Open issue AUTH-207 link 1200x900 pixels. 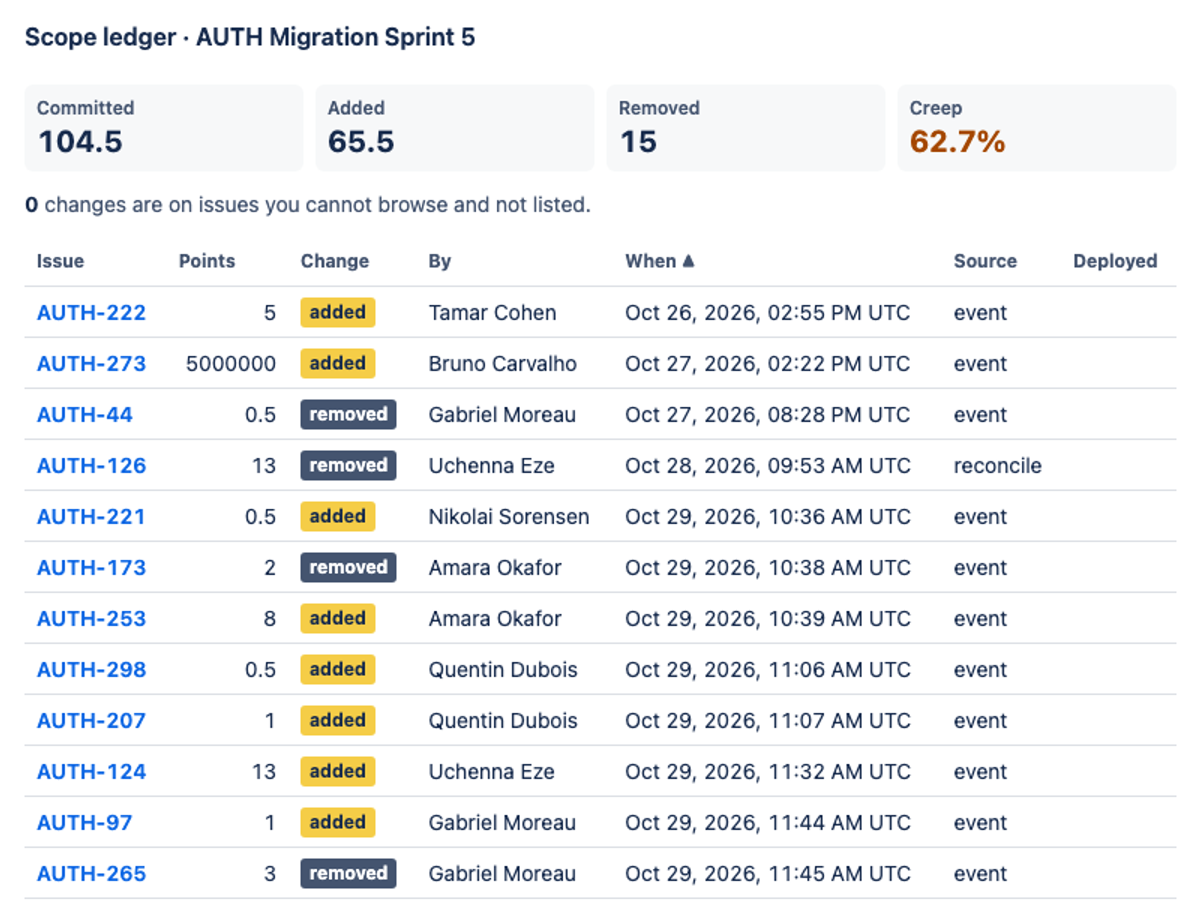[91, 720]
